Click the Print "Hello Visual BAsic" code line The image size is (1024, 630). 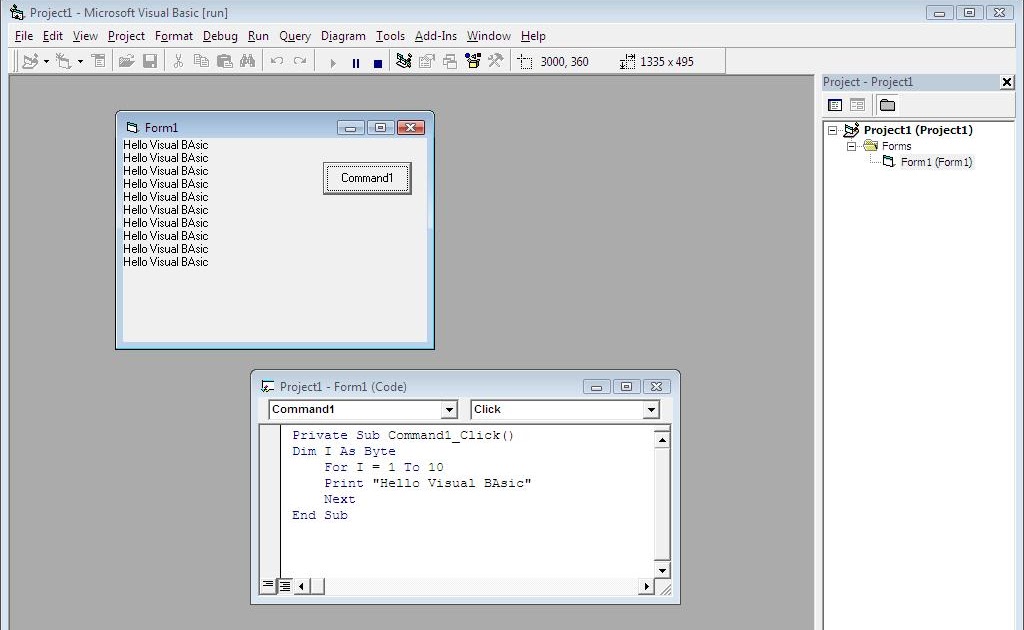[428, 483]
